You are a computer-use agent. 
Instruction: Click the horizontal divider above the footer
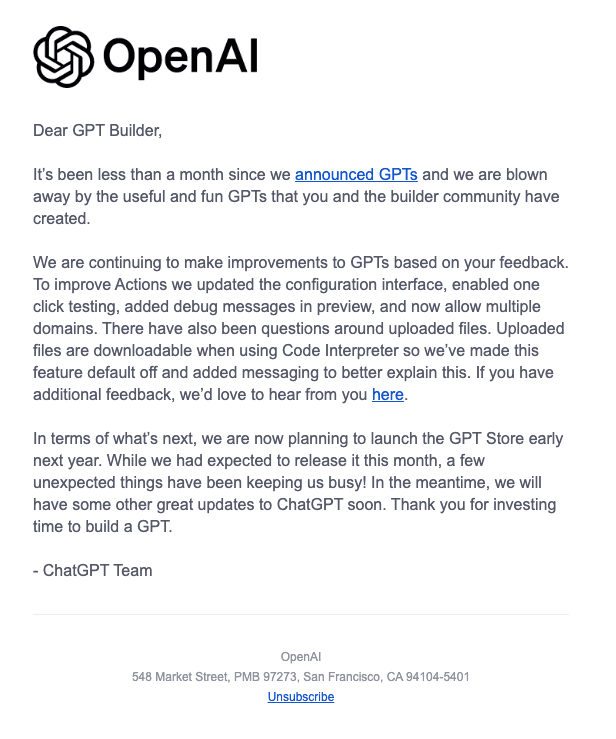(301, 614)
